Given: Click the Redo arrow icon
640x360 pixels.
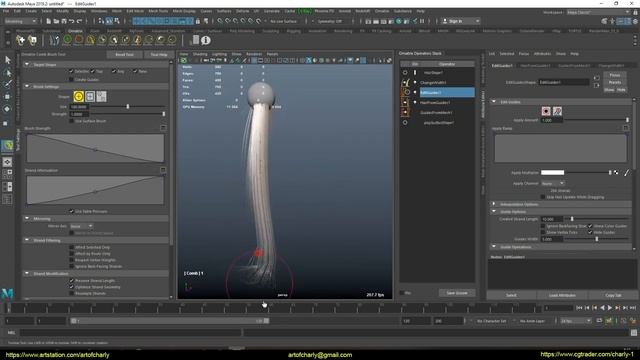Looking at the screenshot, I should (x=80, y=21).
